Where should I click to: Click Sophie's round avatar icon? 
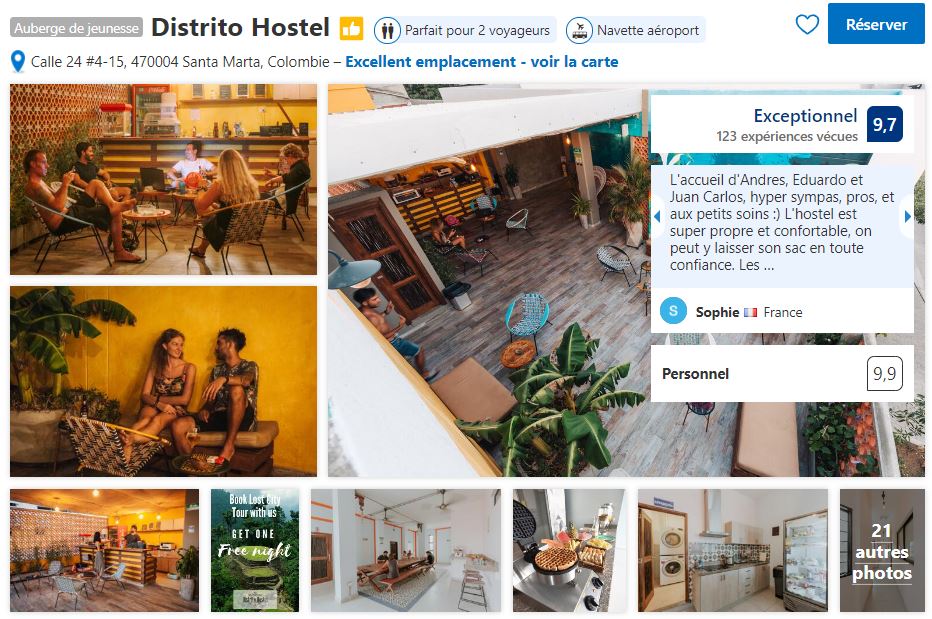673,311
